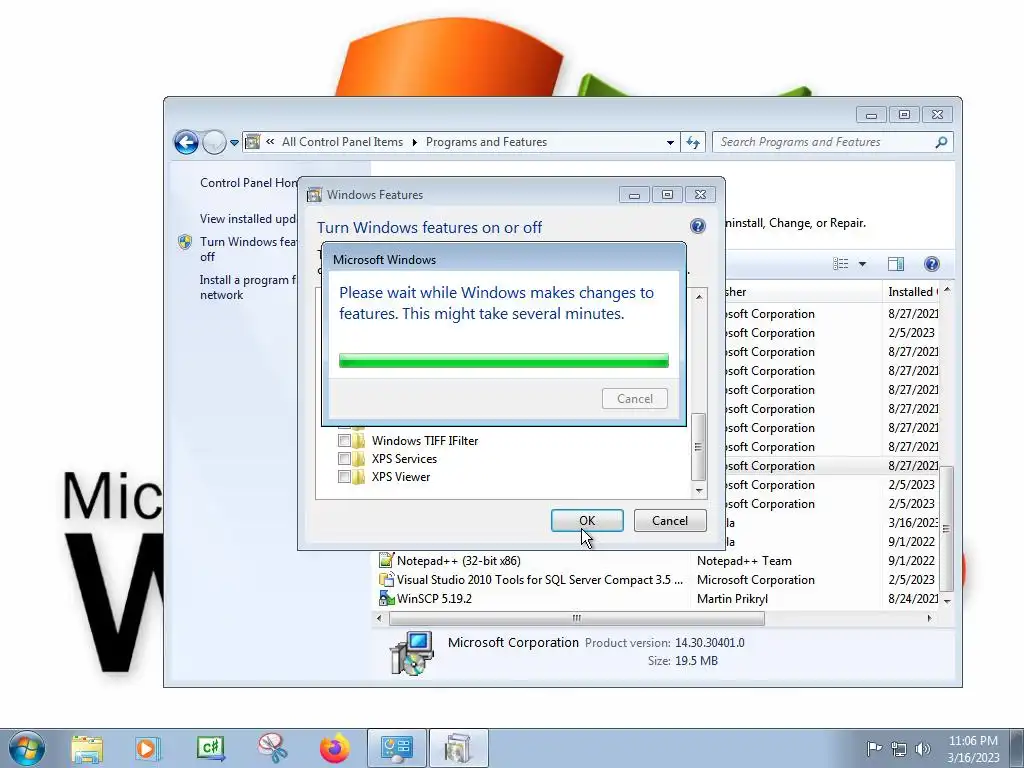
Task: Click Cancel in Windows Features dialog
Action: [670, 520]
